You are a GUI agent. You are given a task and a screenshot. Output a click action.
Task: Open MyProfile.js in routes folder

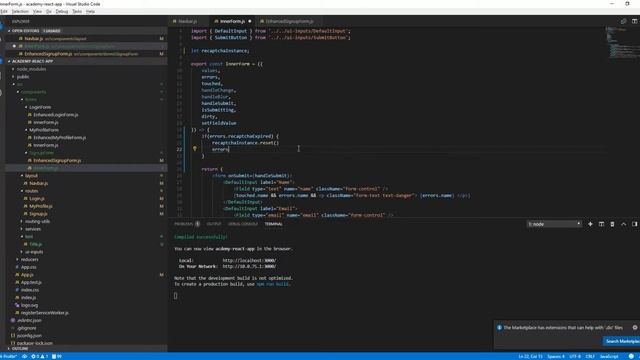(40, 206)
